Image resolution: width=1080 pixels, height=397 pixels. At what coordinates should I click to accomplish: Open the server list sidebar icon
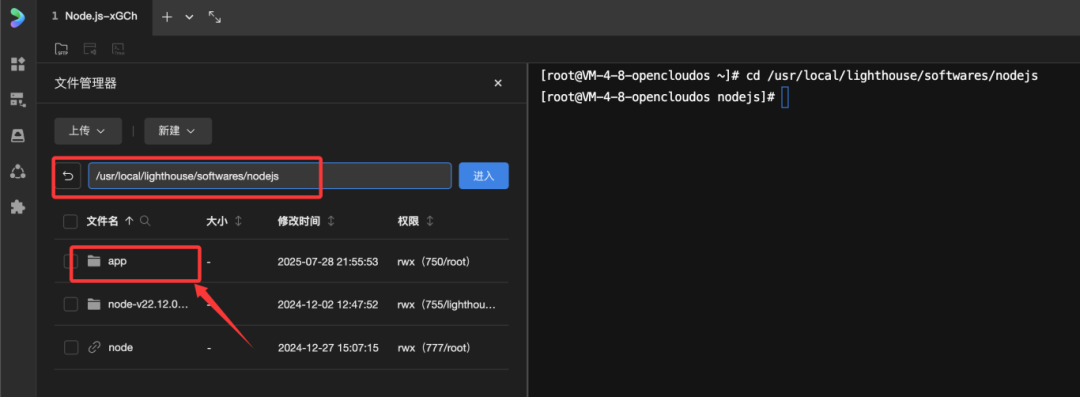click(x=18, y=100)
